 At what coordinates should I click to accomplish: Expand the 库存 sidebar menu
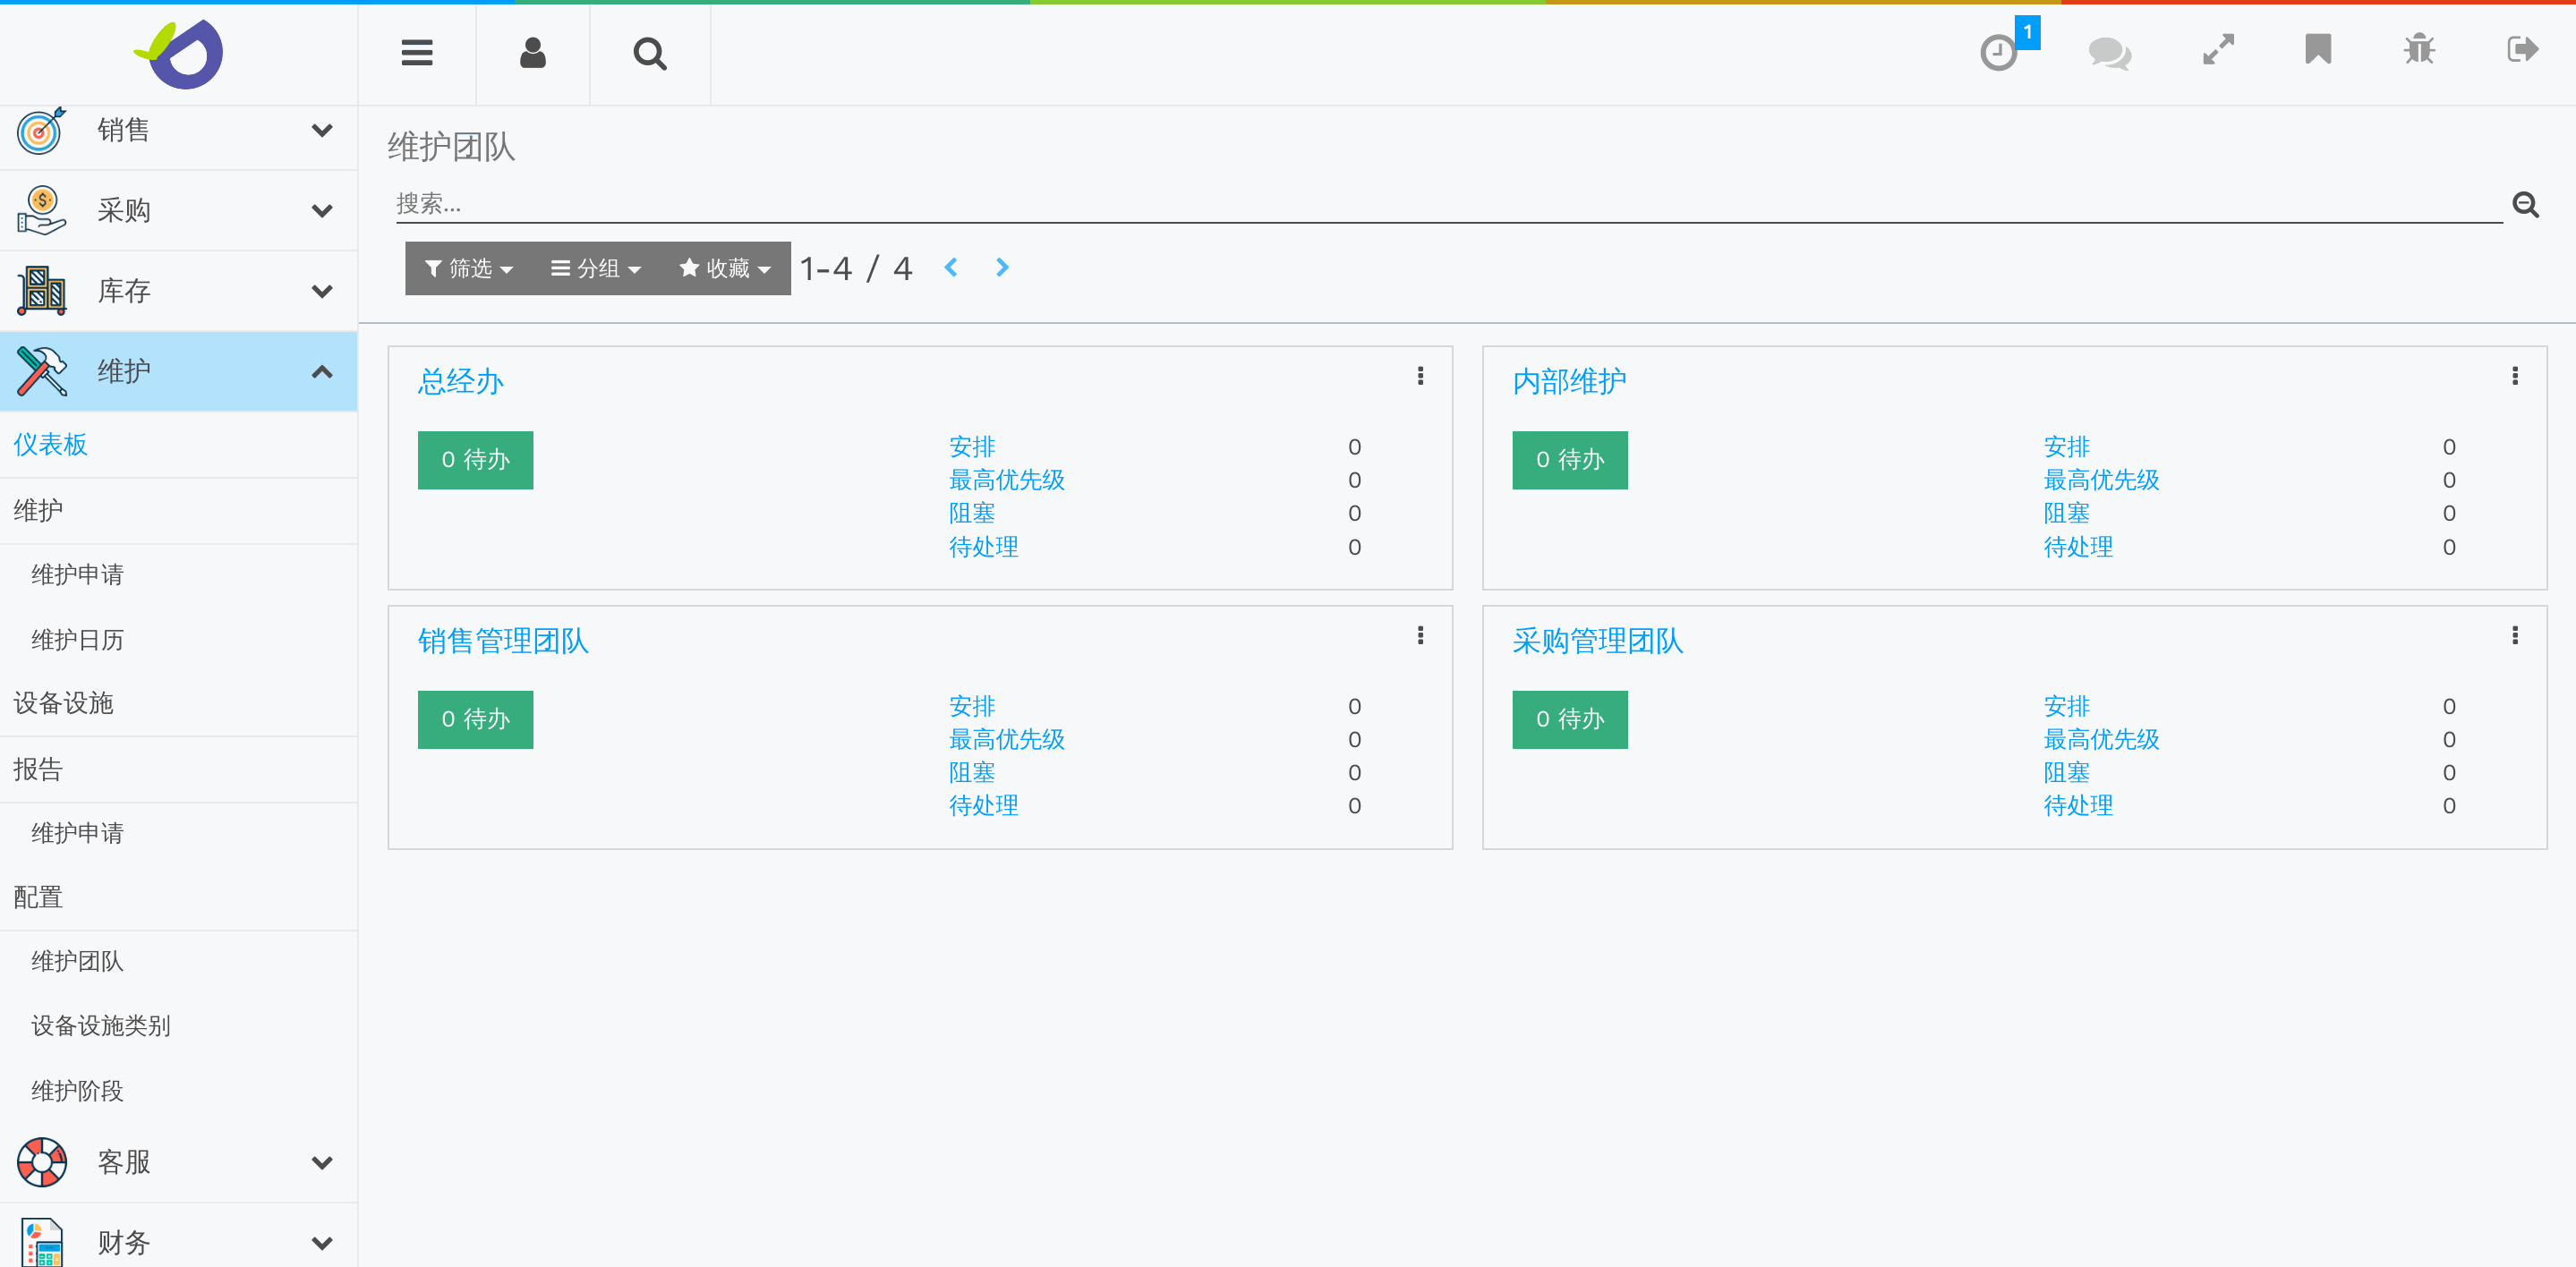pos(321,291)
